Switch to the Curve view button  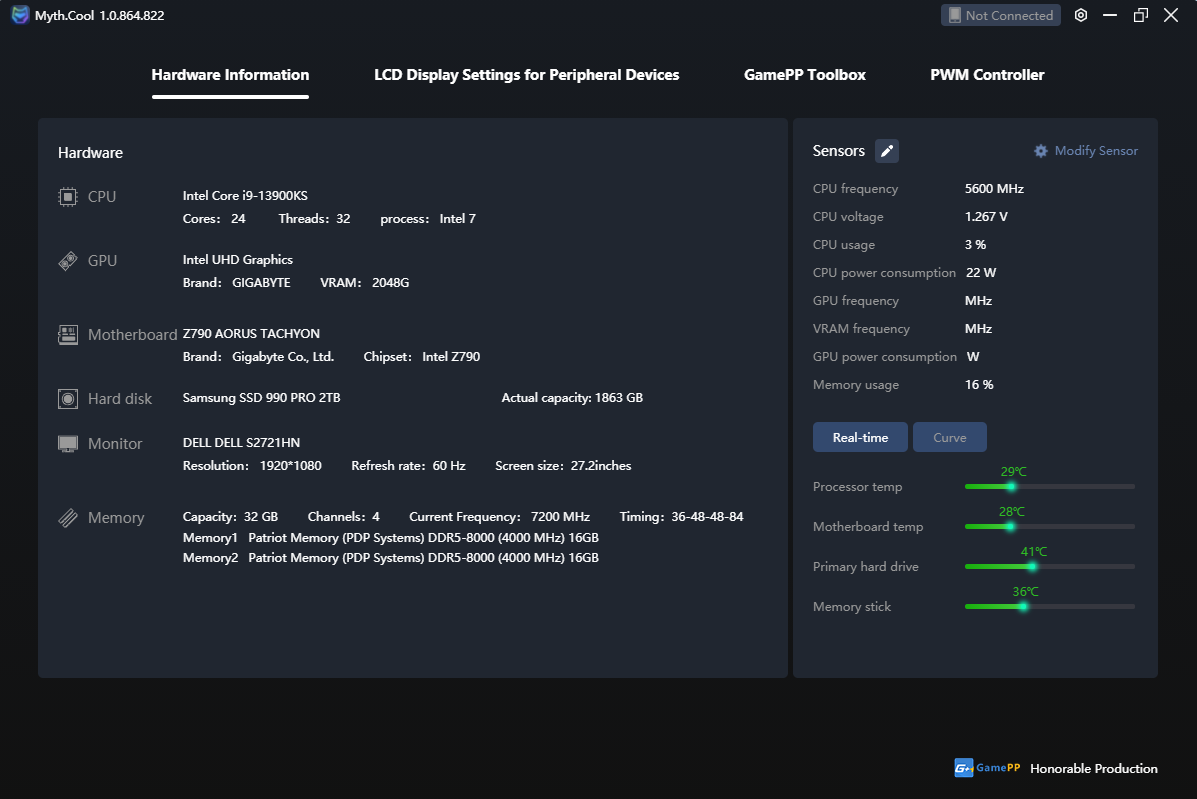(950, 437)
